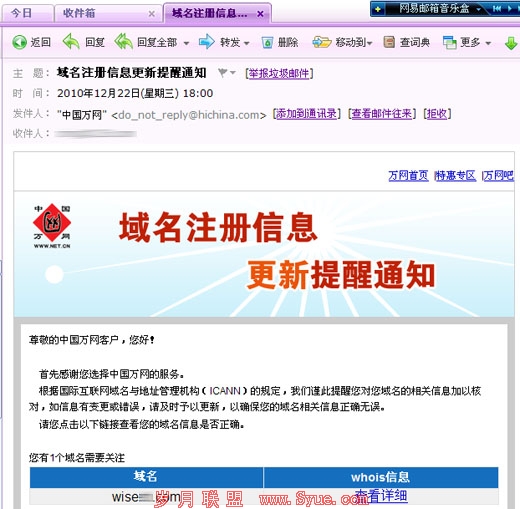Click the blue 转发 forward arrow icon
The image size is (520, 509).
(207, 42)
